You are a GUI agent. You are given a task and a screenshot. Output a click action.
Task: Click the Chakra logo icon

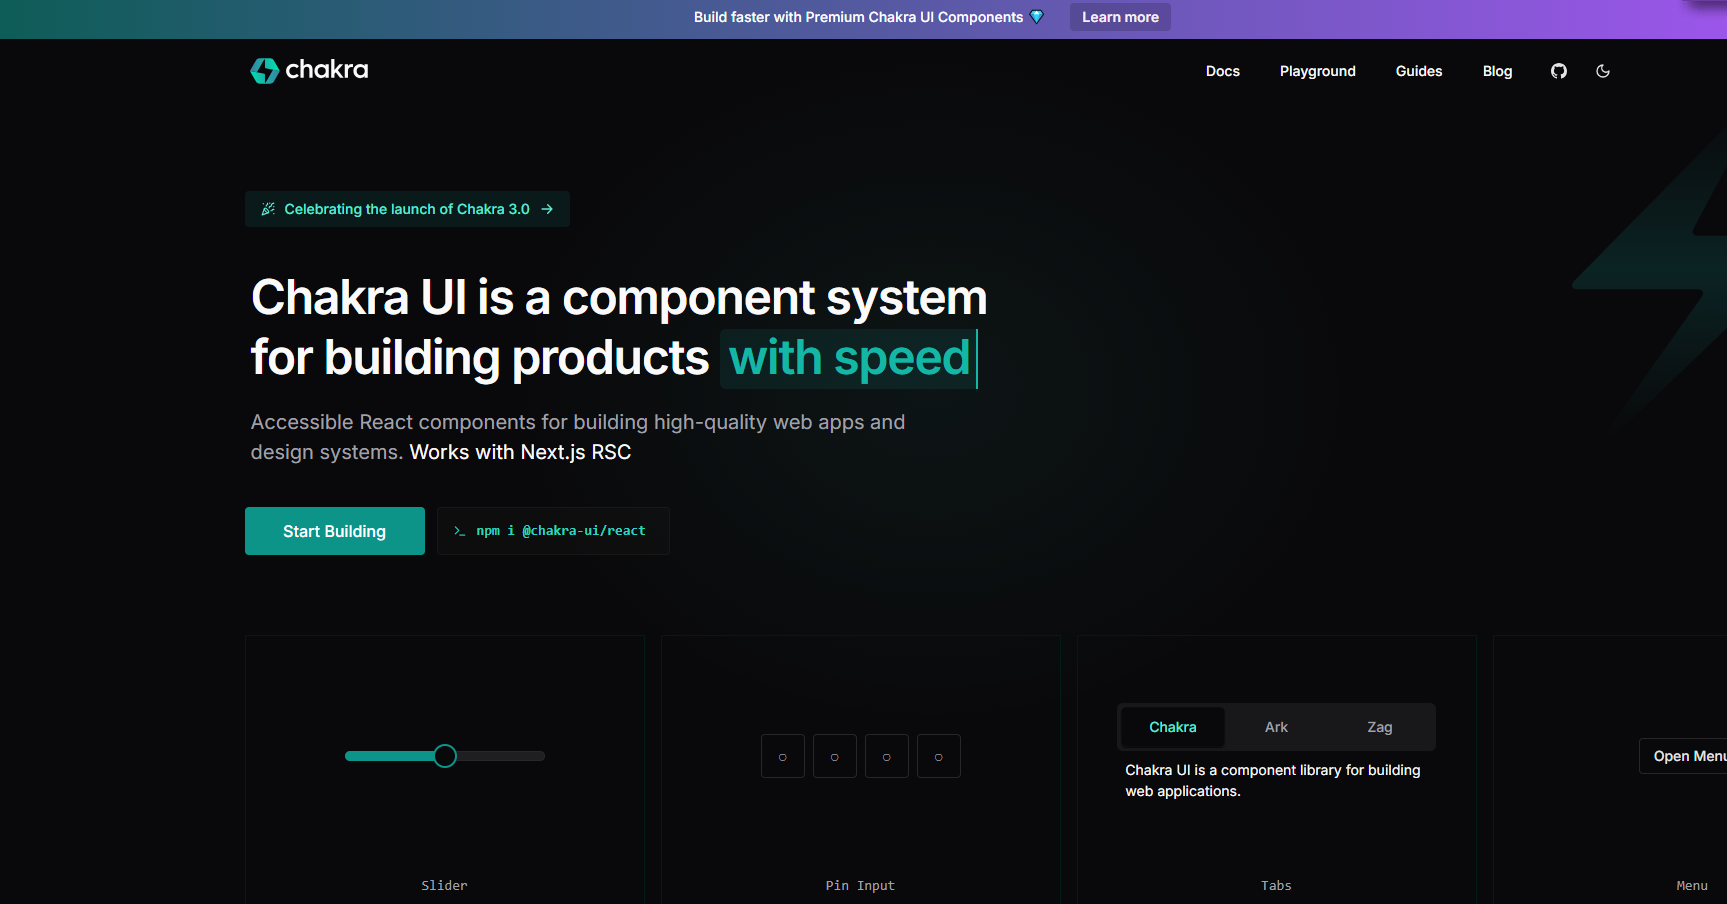pyautogui.click(x=264, y=70)
